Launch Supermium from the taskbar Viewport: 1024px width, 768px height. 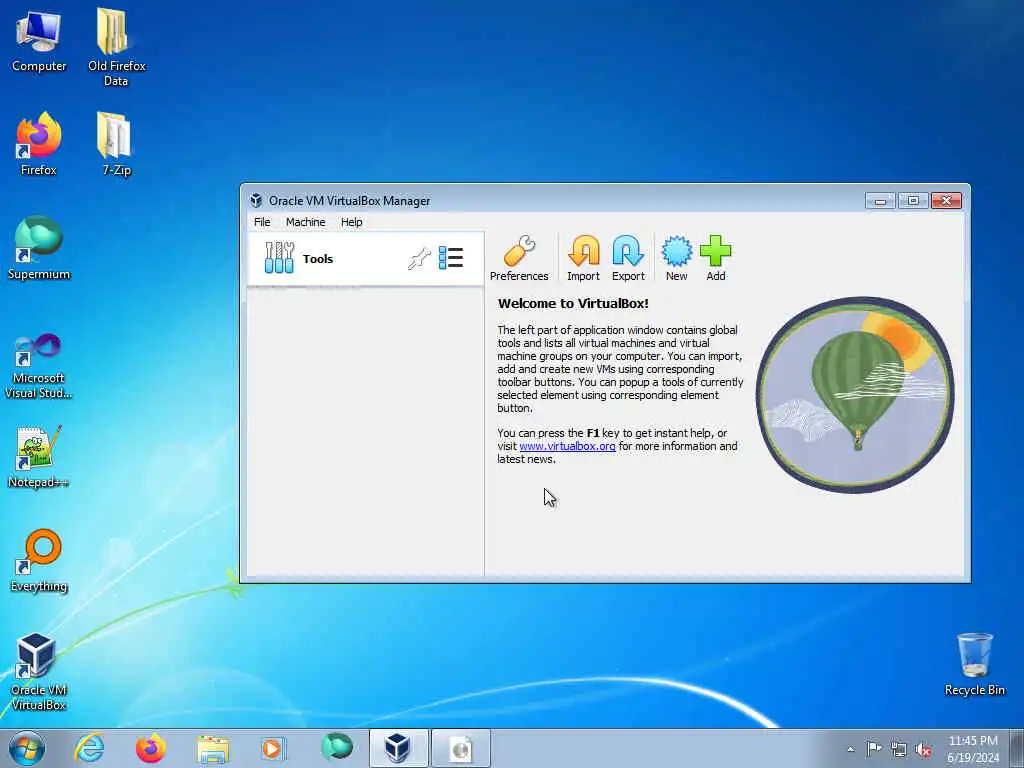[x=336, y=747]
